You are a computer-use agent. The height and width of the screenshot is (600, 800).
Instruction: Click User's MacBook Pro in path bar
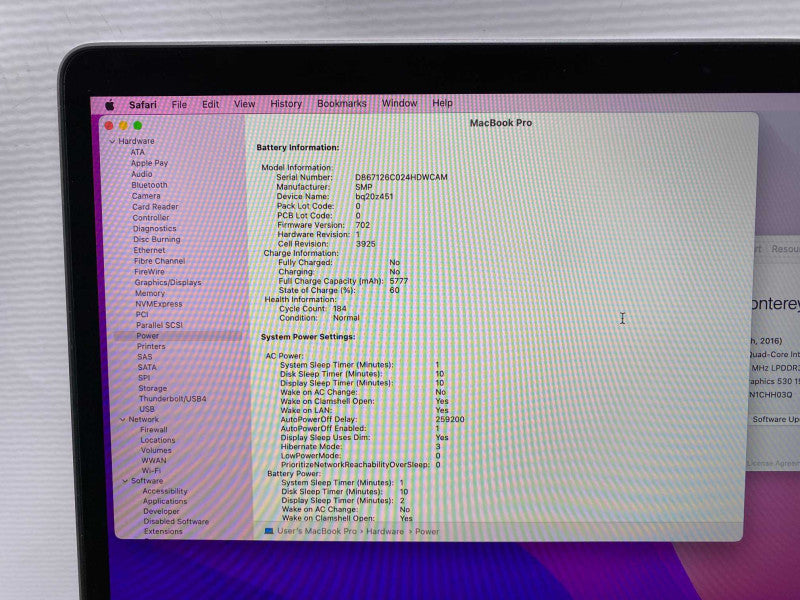pos(317,531)
